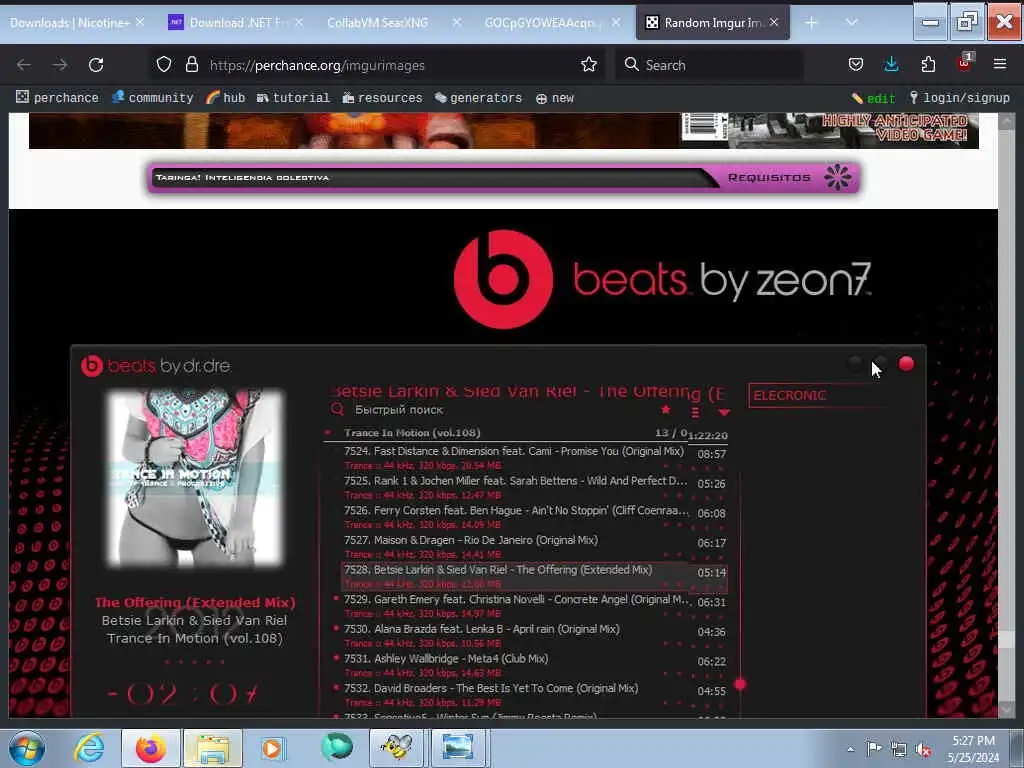Open the community link

point(153,98)
